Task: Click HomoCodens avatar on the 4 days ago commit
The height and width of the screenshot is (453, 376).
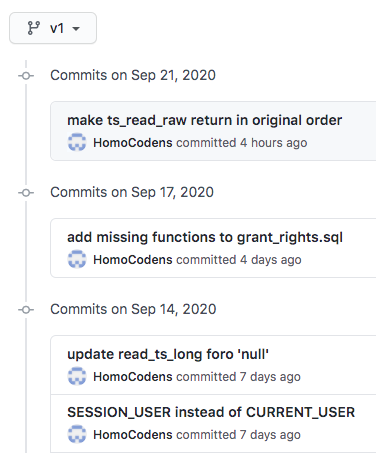Action: [77, 259]
